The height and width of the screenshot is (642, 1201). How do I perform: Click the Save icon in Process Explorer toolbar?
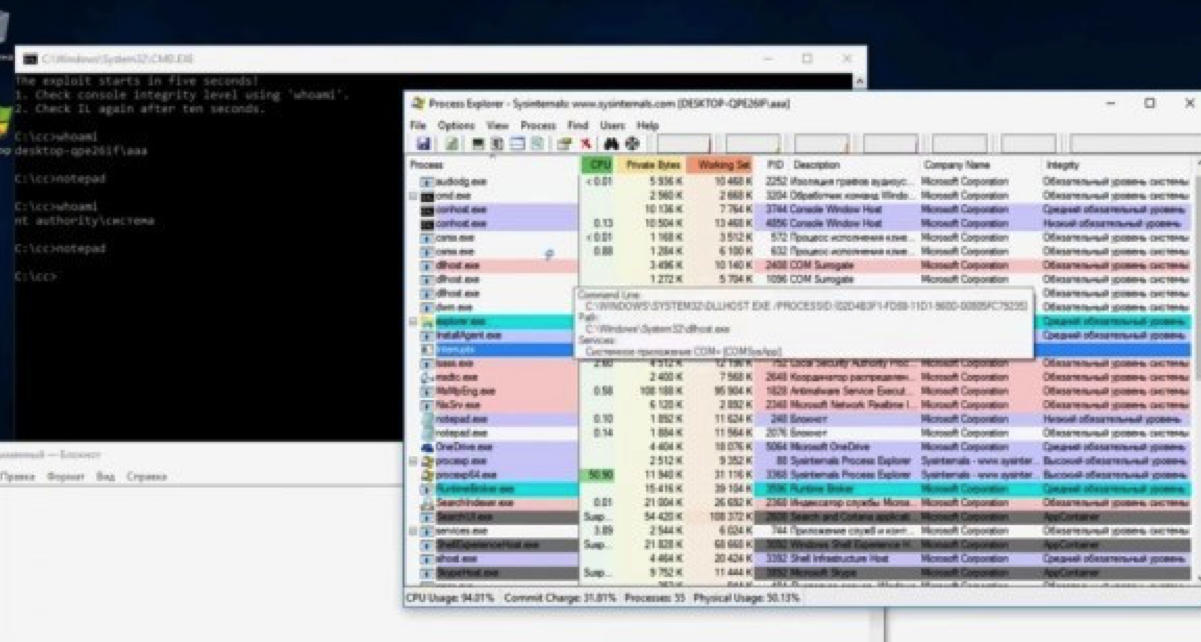click(423, 144)
